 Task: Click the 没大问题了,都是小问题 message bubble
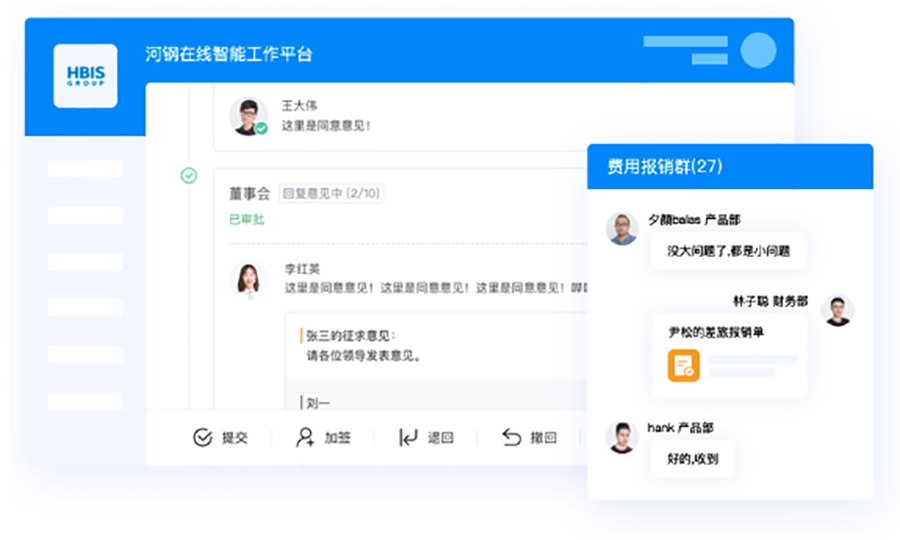pos(728,251)
